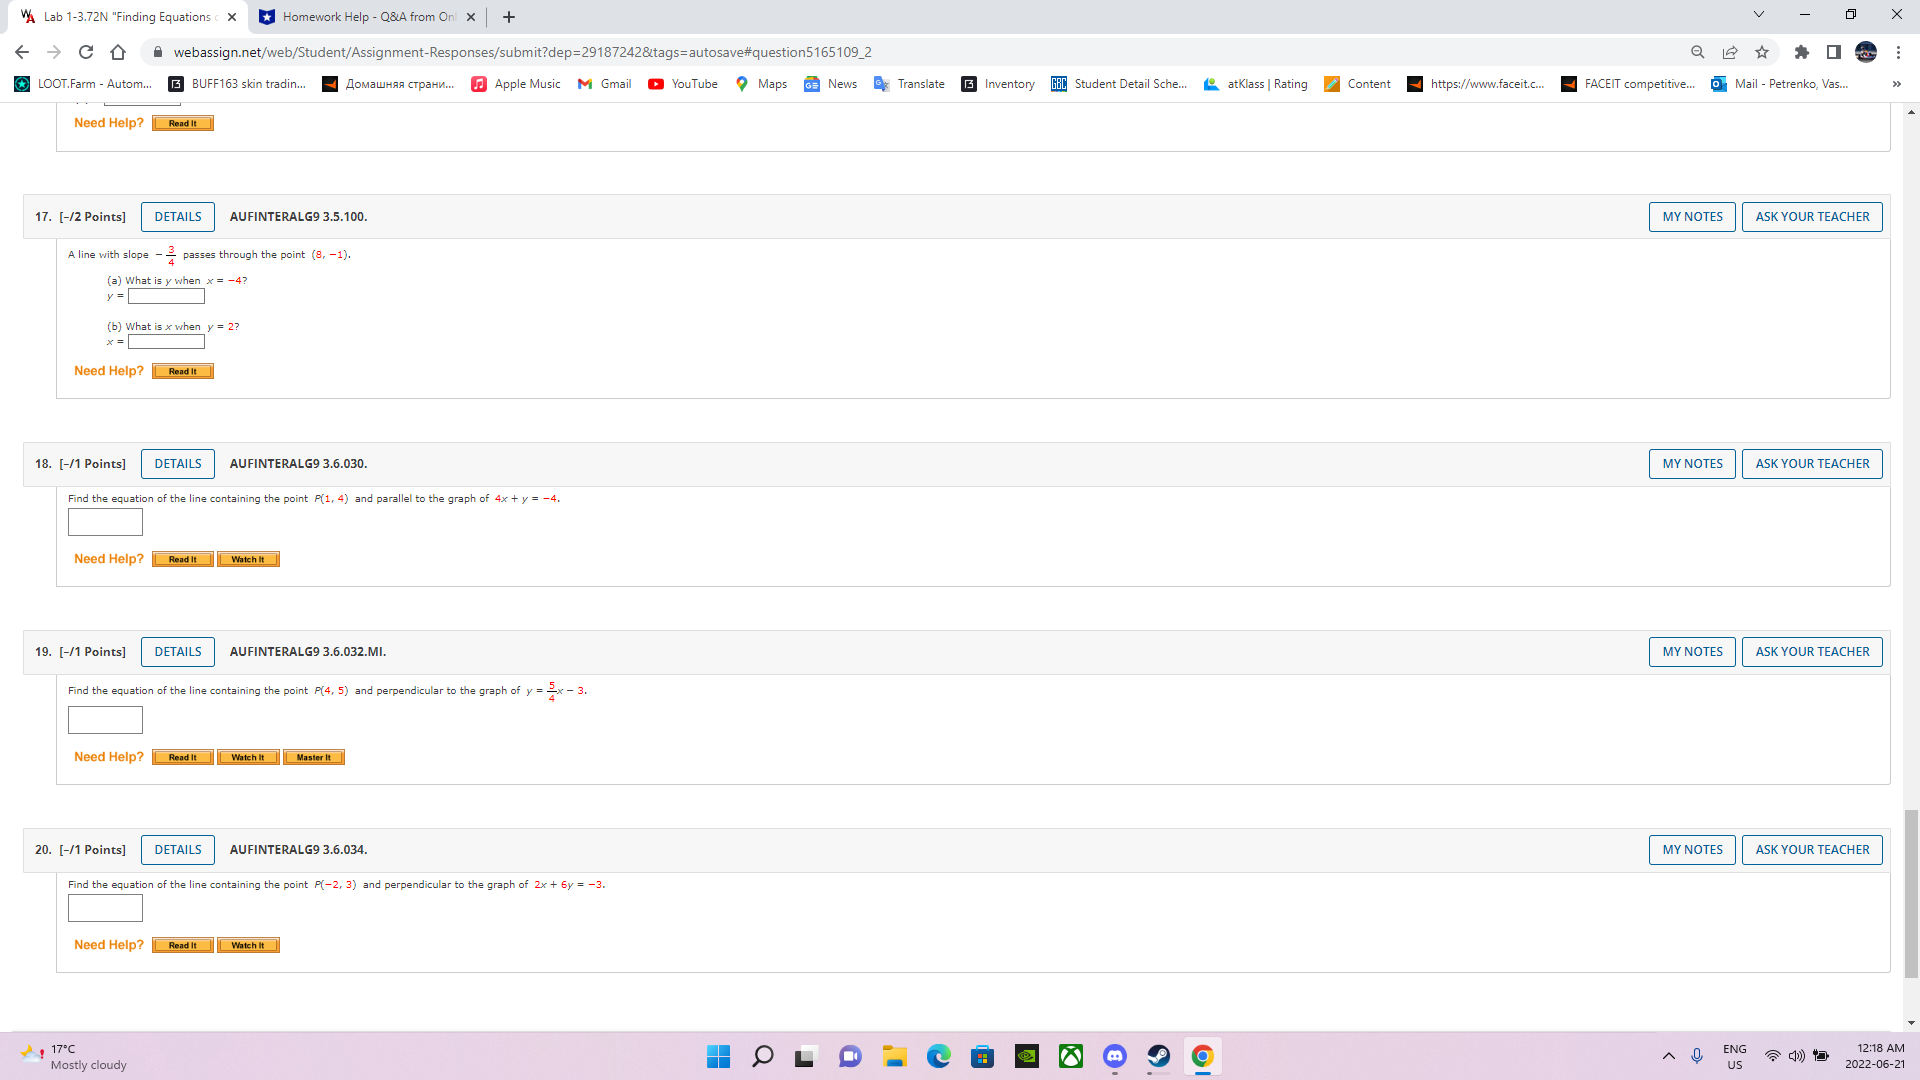Click the y answer box in question 17

point(166,296)
